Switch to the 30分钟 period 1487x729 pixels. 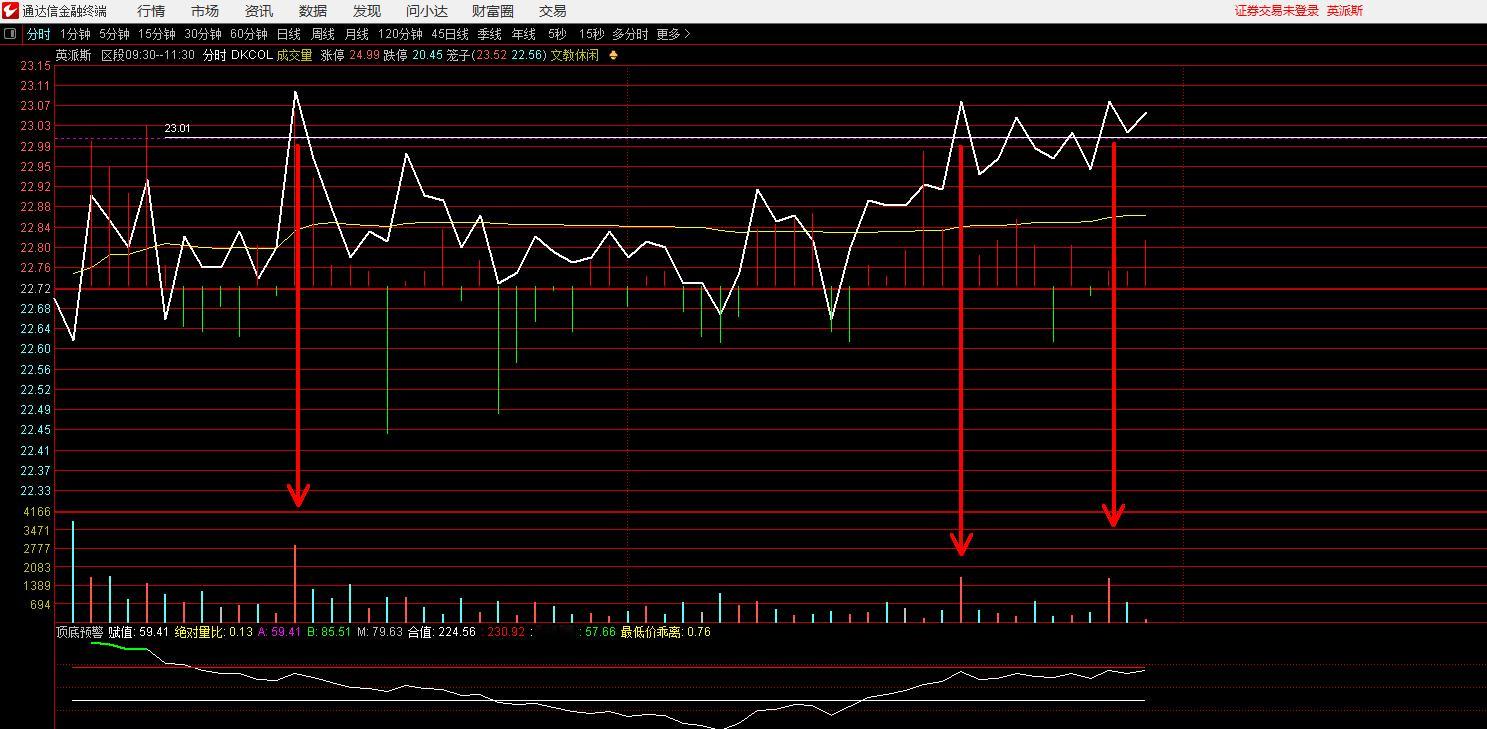click(203, 34)
